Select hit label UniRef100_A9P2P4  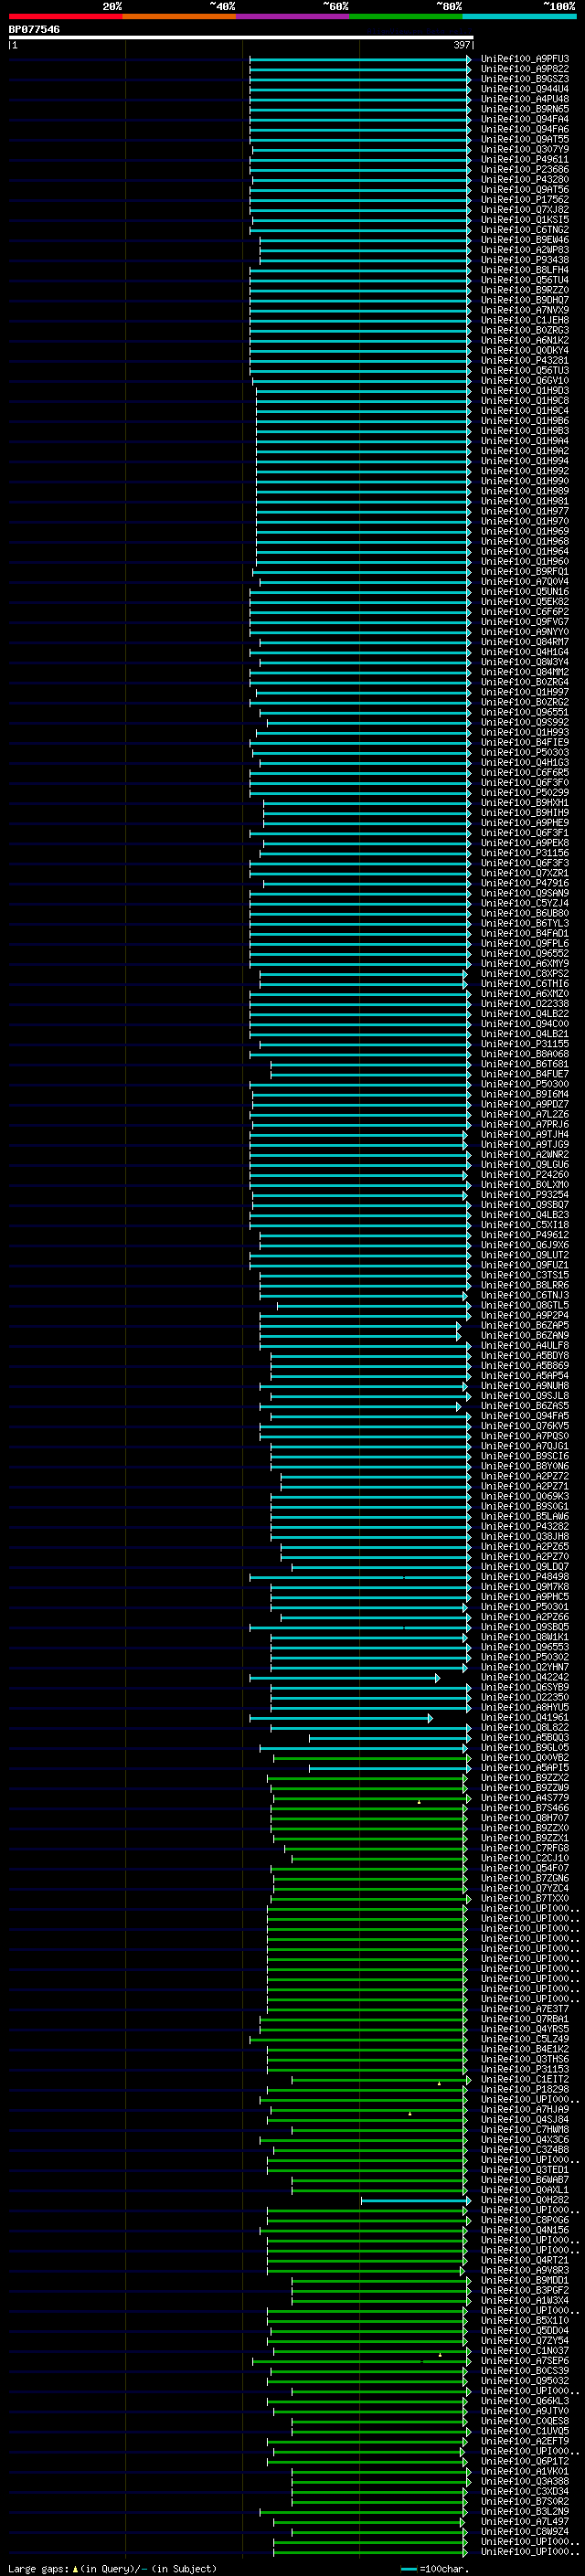tap(525, 1315)
